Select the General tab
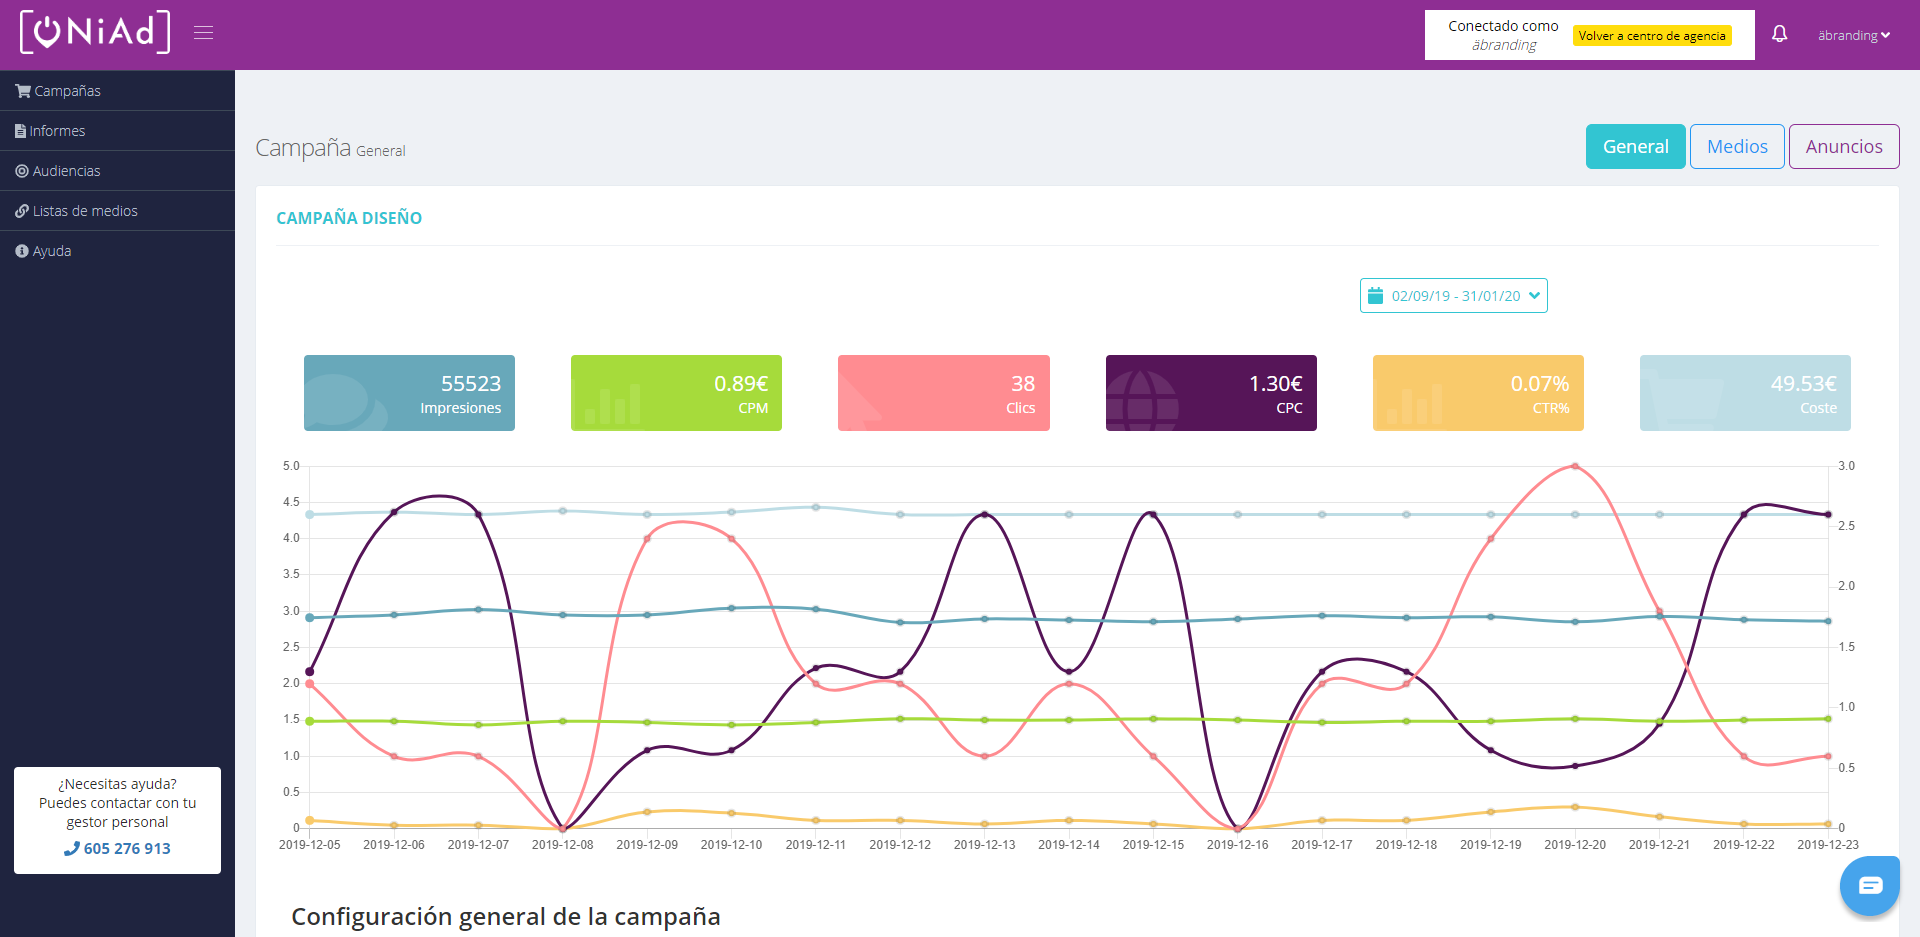Viewport: 1920px width, 937px height. pos(1635,147)
